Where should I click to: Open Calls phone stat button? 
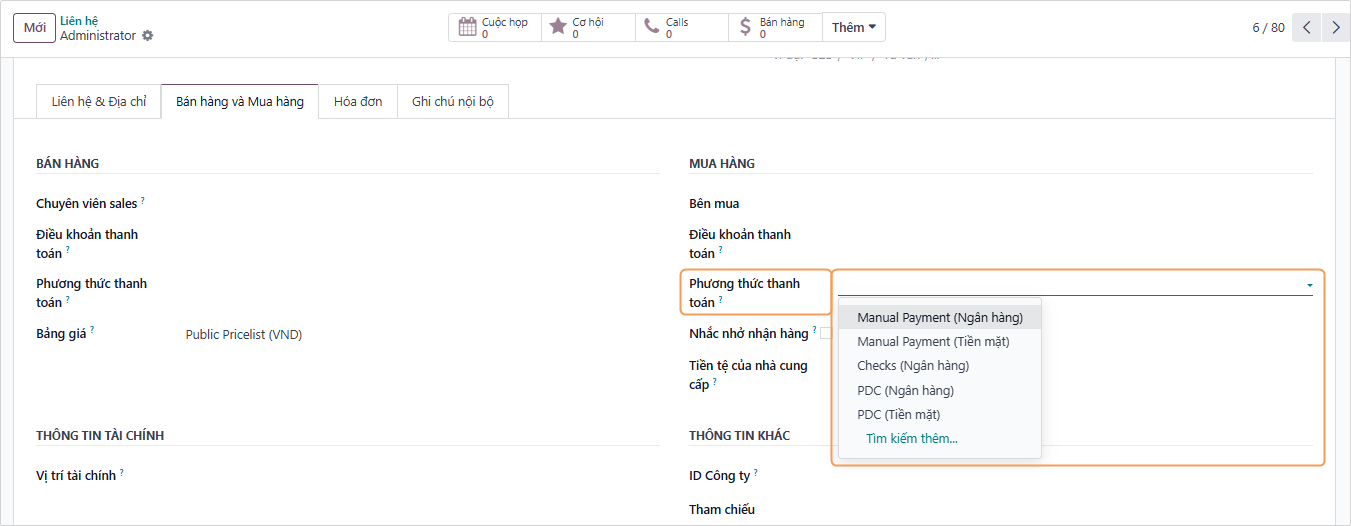tap(681, 27)
